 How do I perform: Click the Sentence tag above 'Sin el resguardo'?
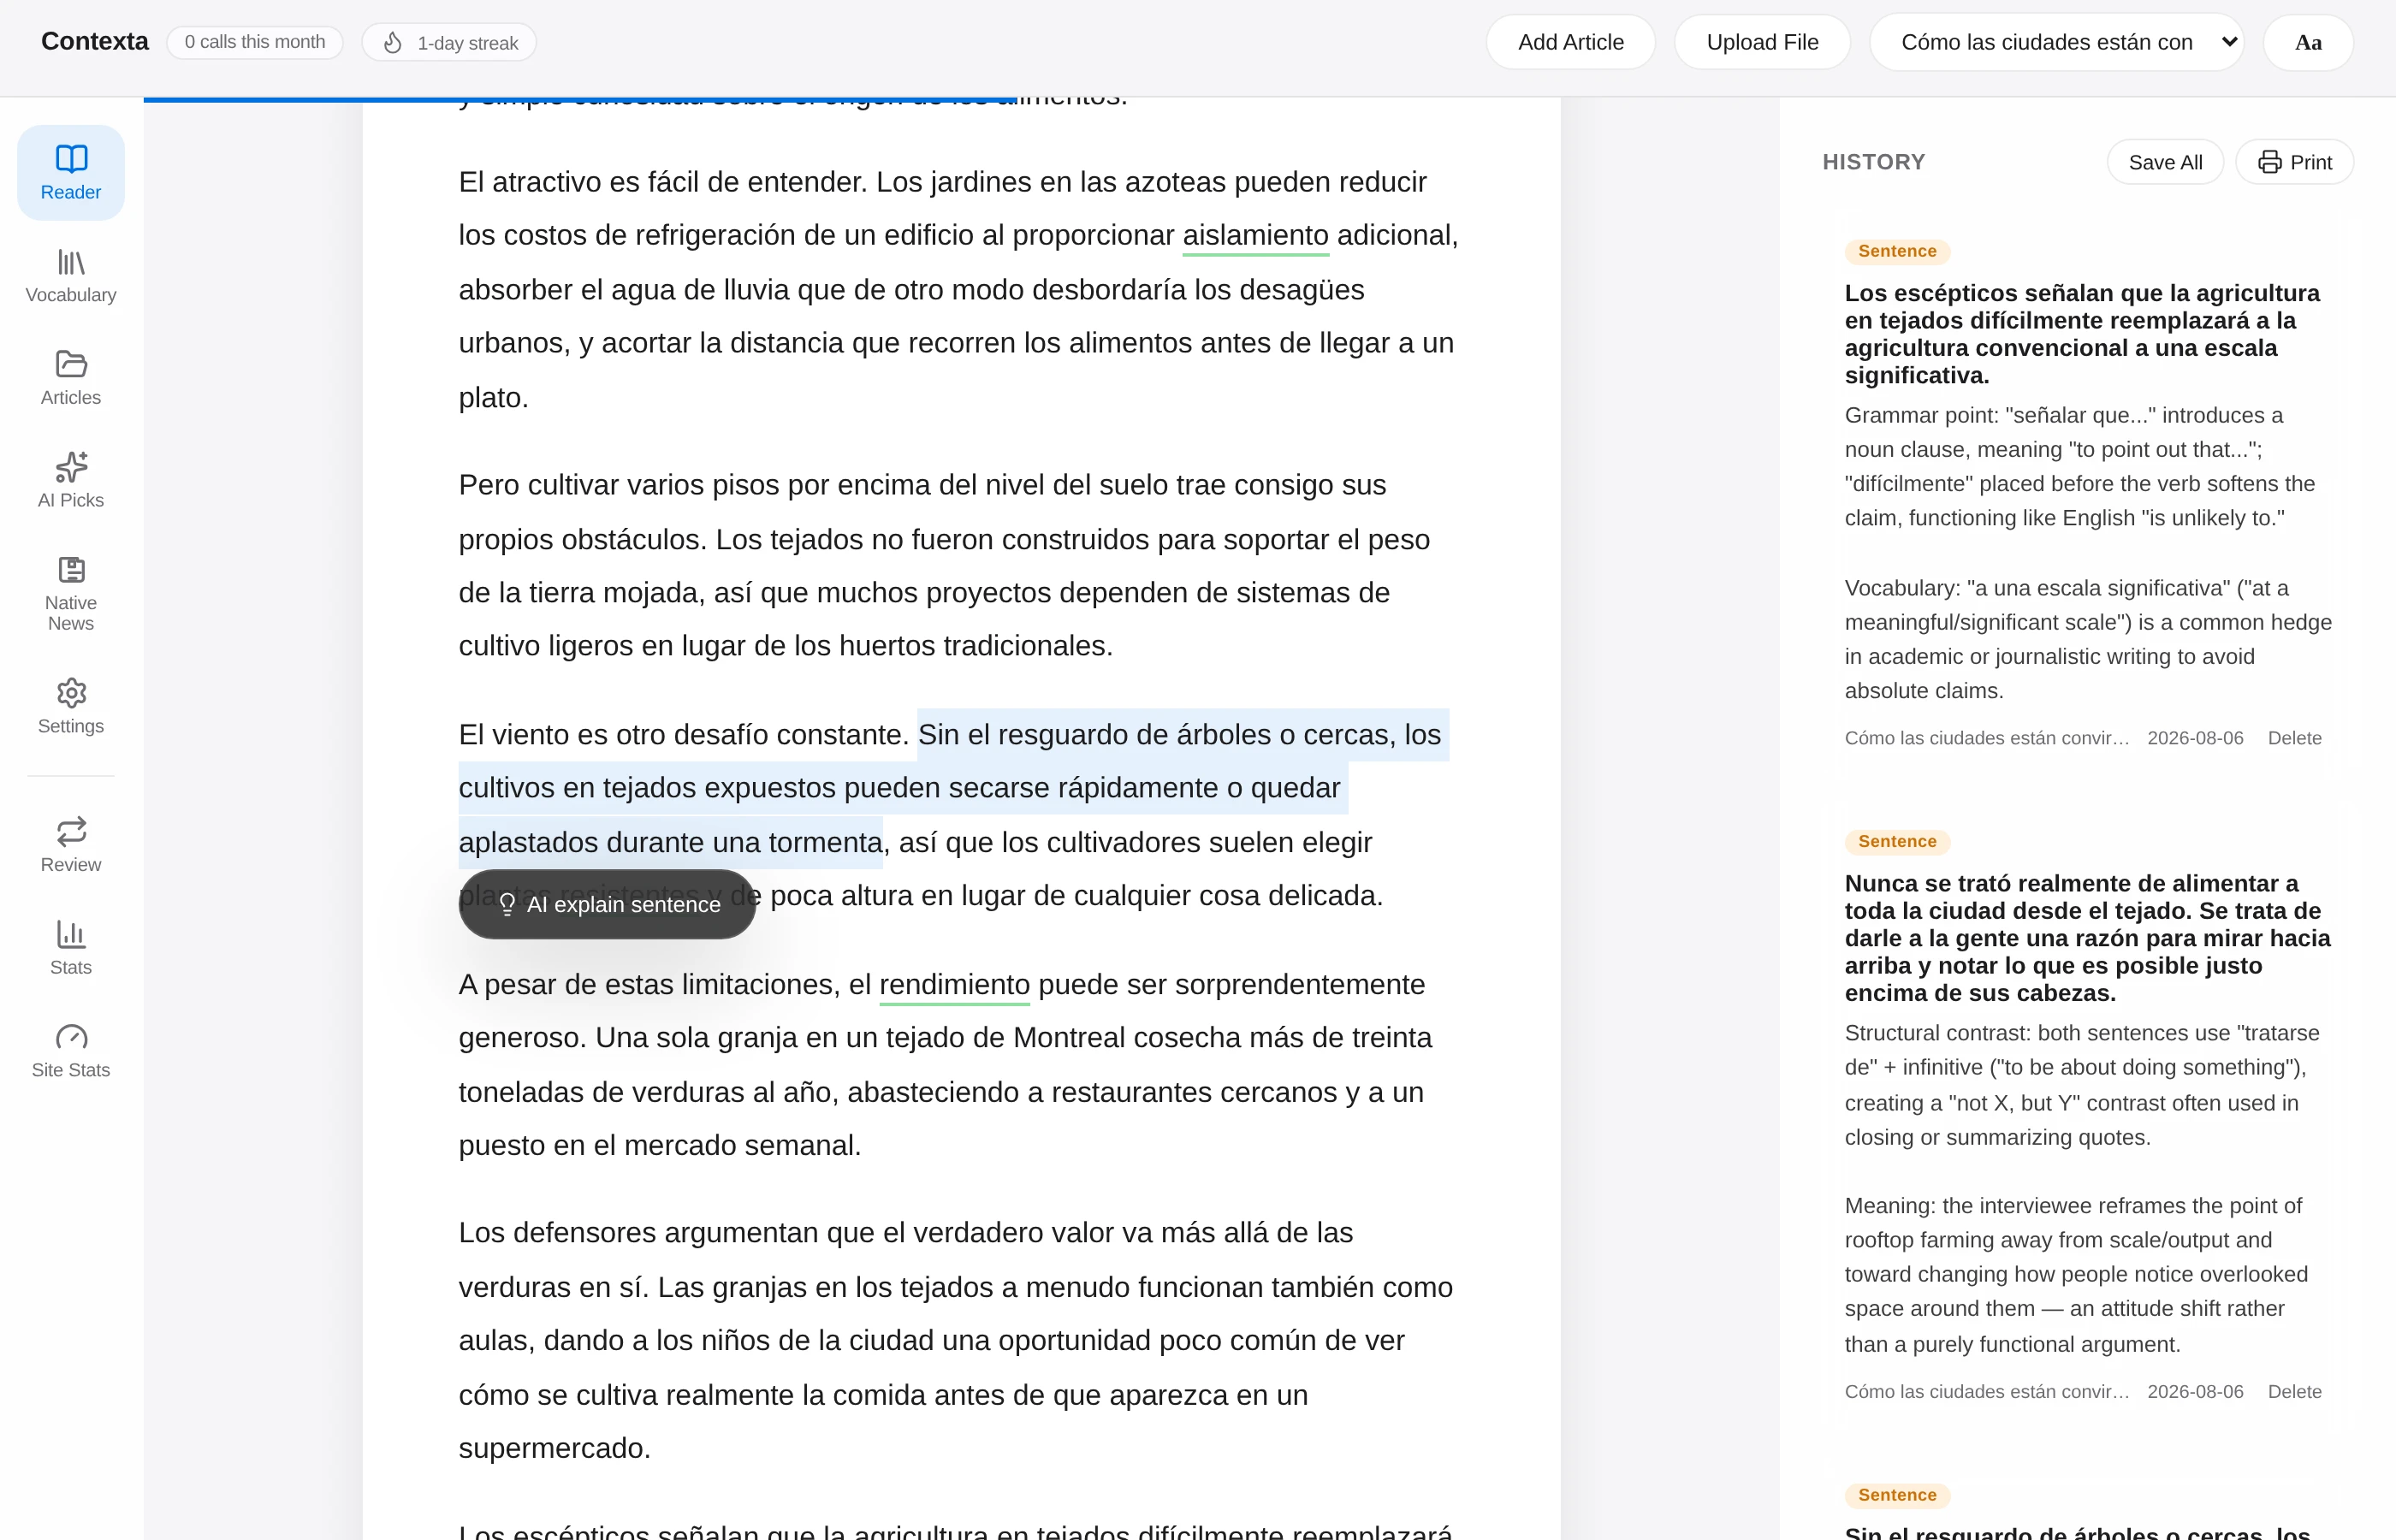pos(1897,1495)
